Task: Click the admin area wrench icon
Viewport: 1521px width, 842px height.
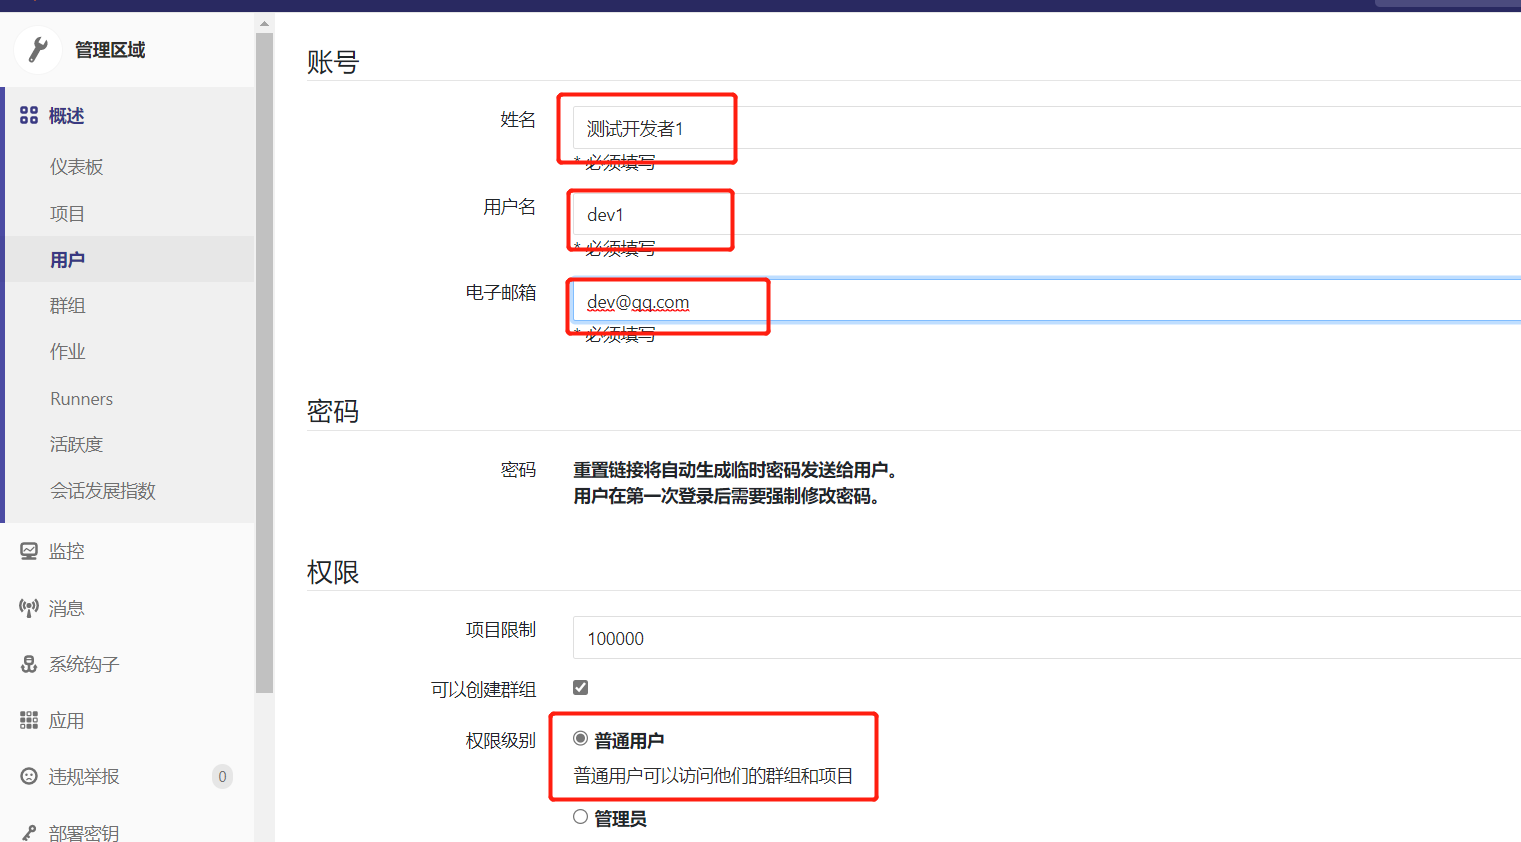Action: (37, 49)
